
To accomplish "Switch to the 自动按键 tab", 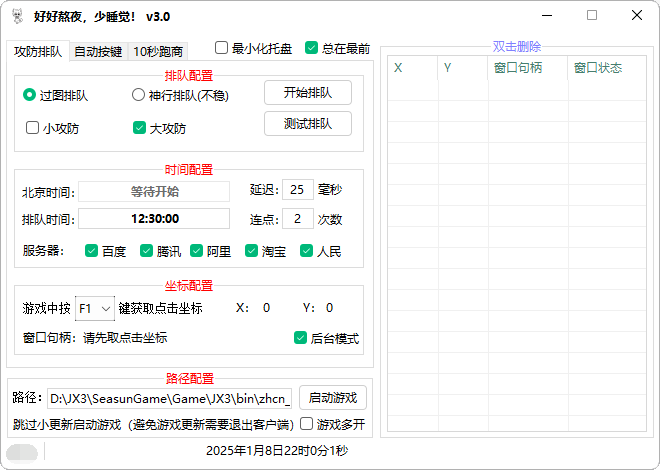I will tap(98, 51).
